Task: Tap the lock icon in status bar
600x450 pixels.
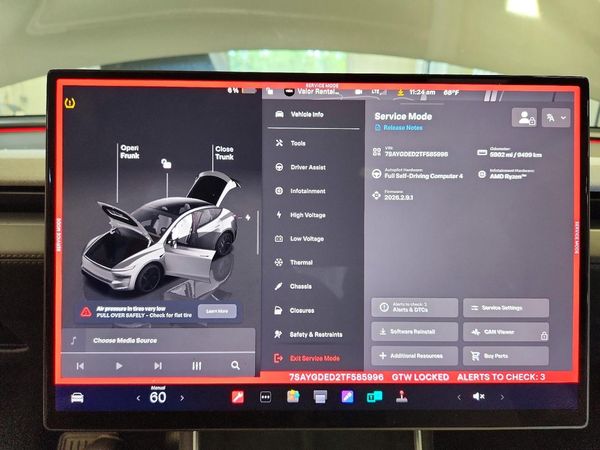Action: [x=270, y=91]
